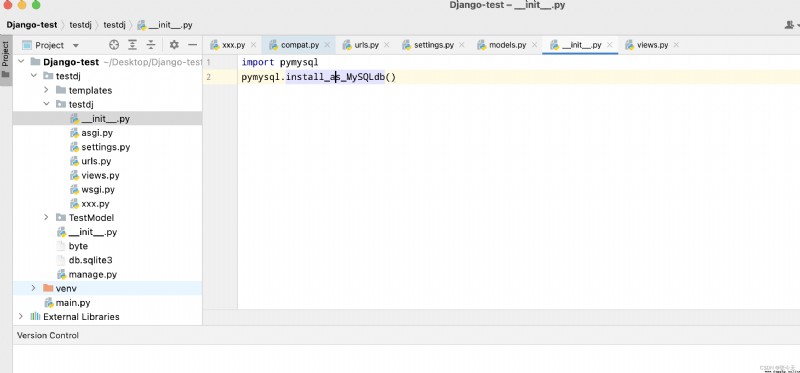Select main.py in project tree
Screen dimensions: 800x373
point(73,303)
